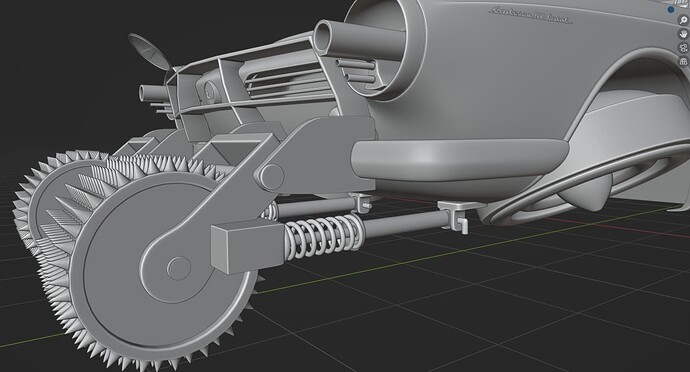Click the blue axis dot on navigation gizmo
The width and height of the screenshot is (690, 372).
click(671, 10)
